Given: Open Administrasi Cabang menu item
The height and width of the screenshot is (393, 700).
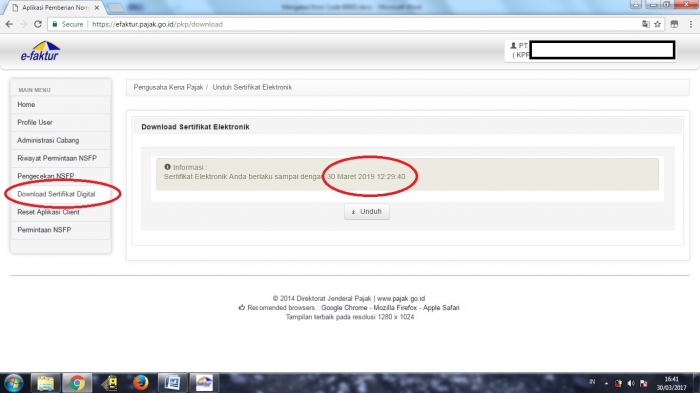Looking at the screenshot, I should click(x=61, y=140).
